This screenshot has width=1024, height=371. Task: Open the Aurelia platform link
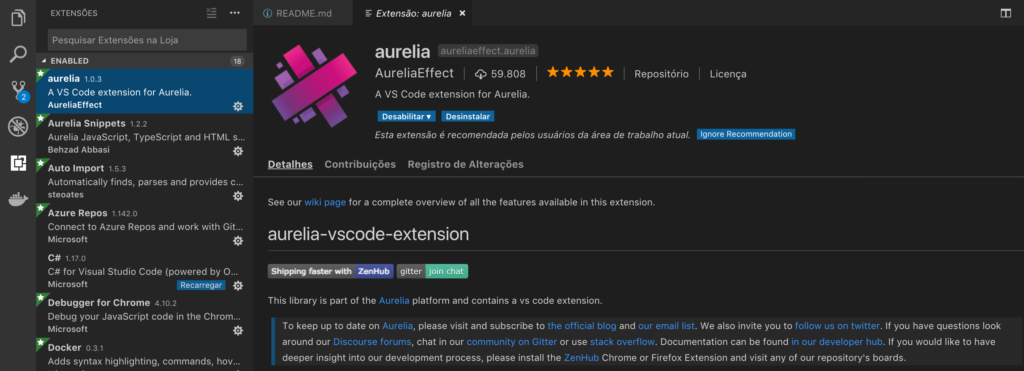[394, 301]
